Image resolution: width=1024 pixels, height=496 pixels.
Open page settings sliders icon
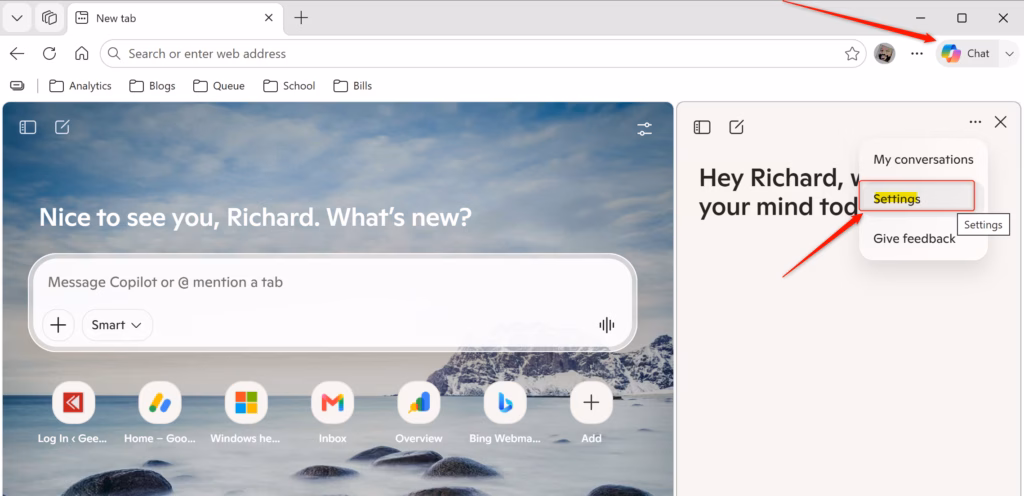pos(645,129)
